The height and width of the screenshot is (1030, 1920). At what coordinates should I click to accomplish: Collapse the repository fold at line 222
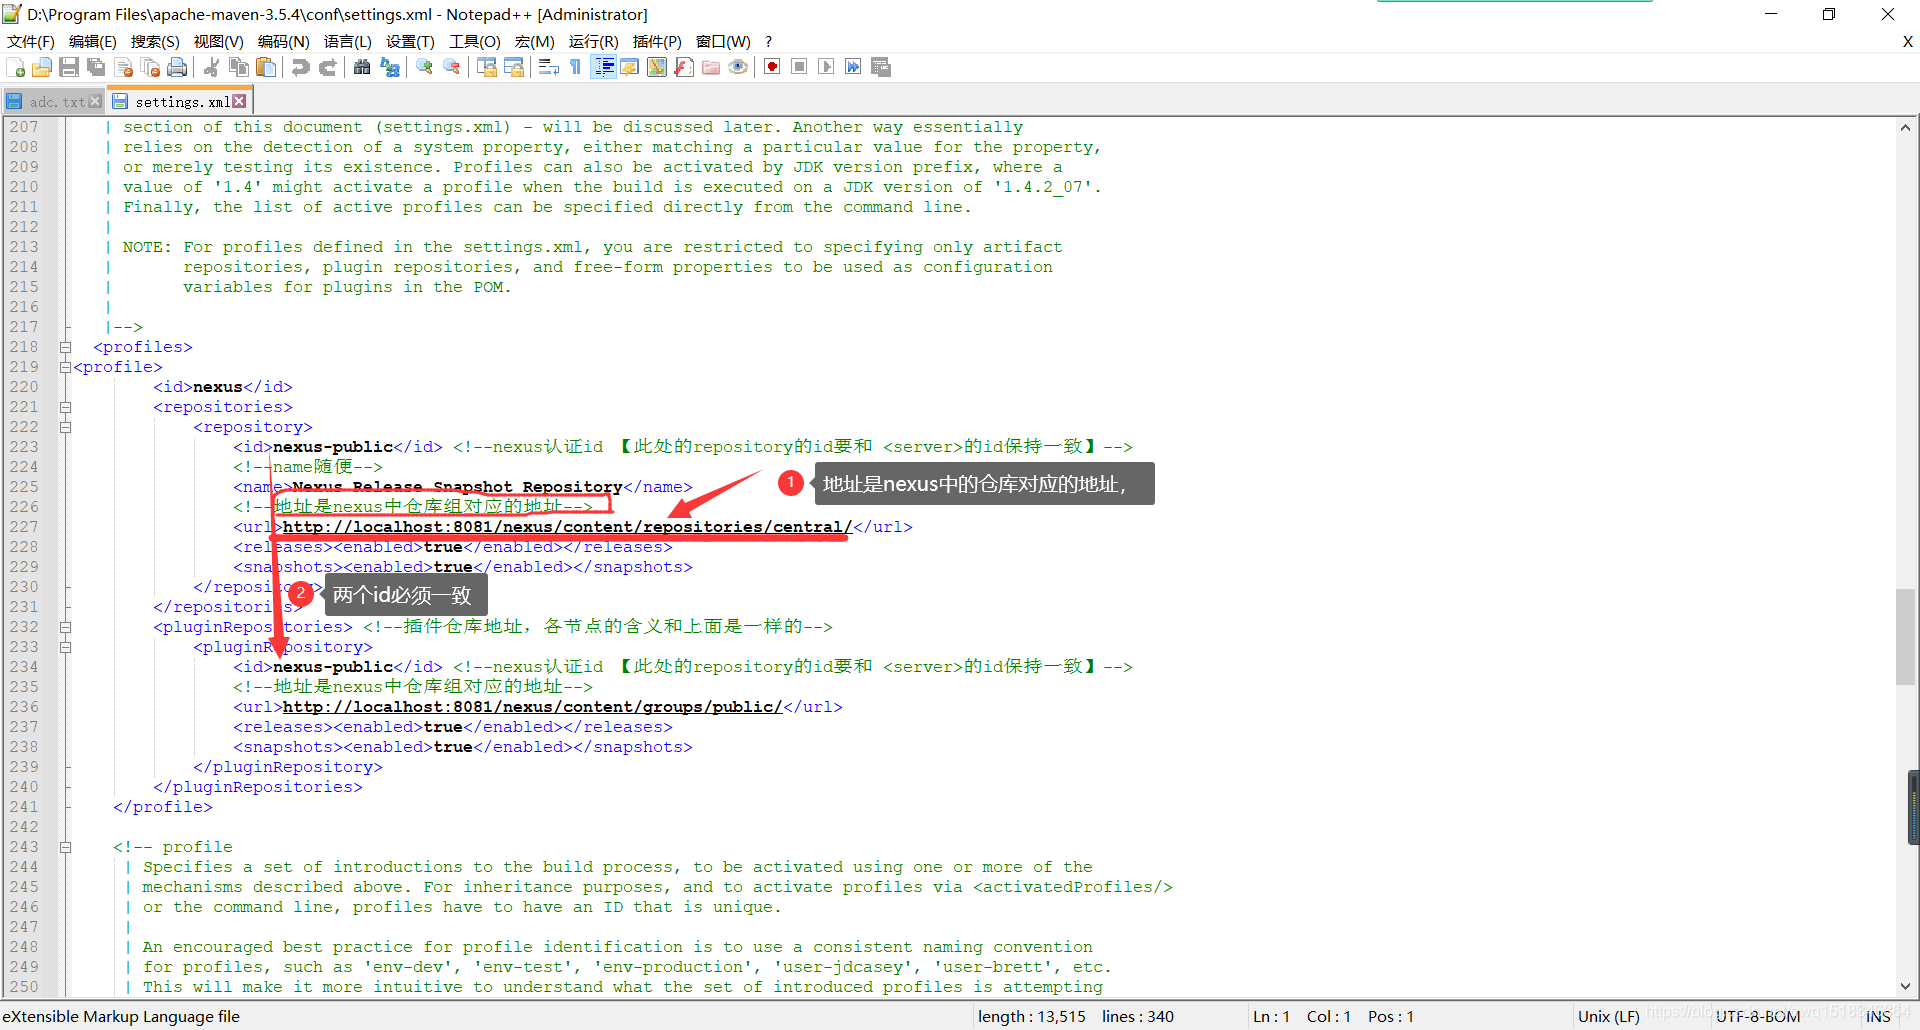pyautogui.click(x=65, y=427)
